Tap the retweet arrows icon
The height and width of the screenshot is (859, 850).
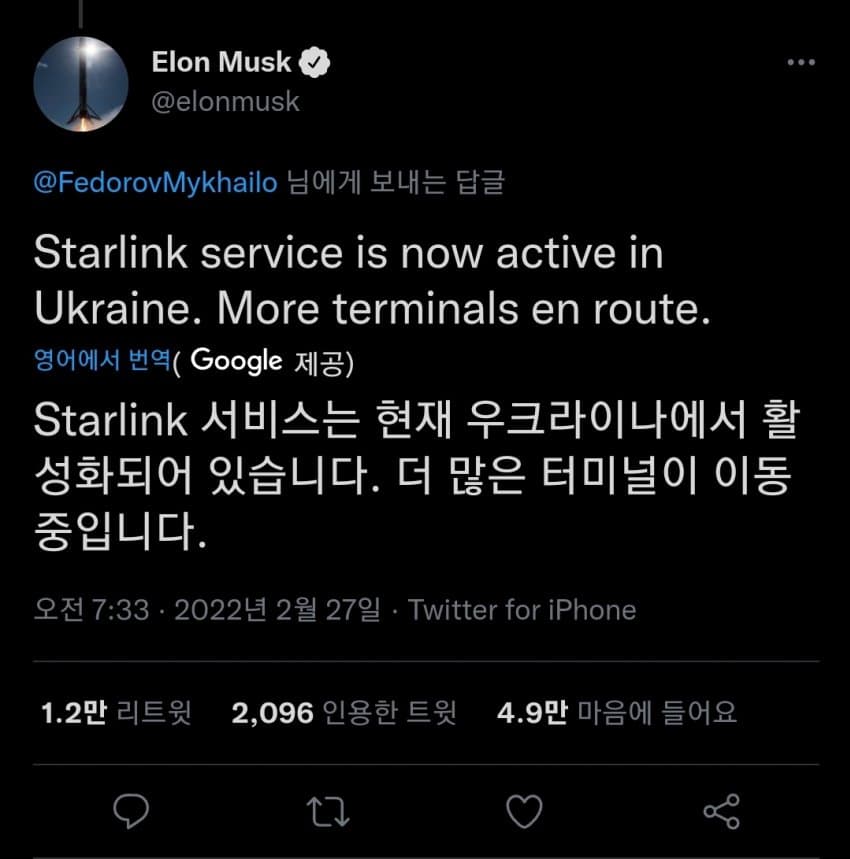[x=327, y=811]
